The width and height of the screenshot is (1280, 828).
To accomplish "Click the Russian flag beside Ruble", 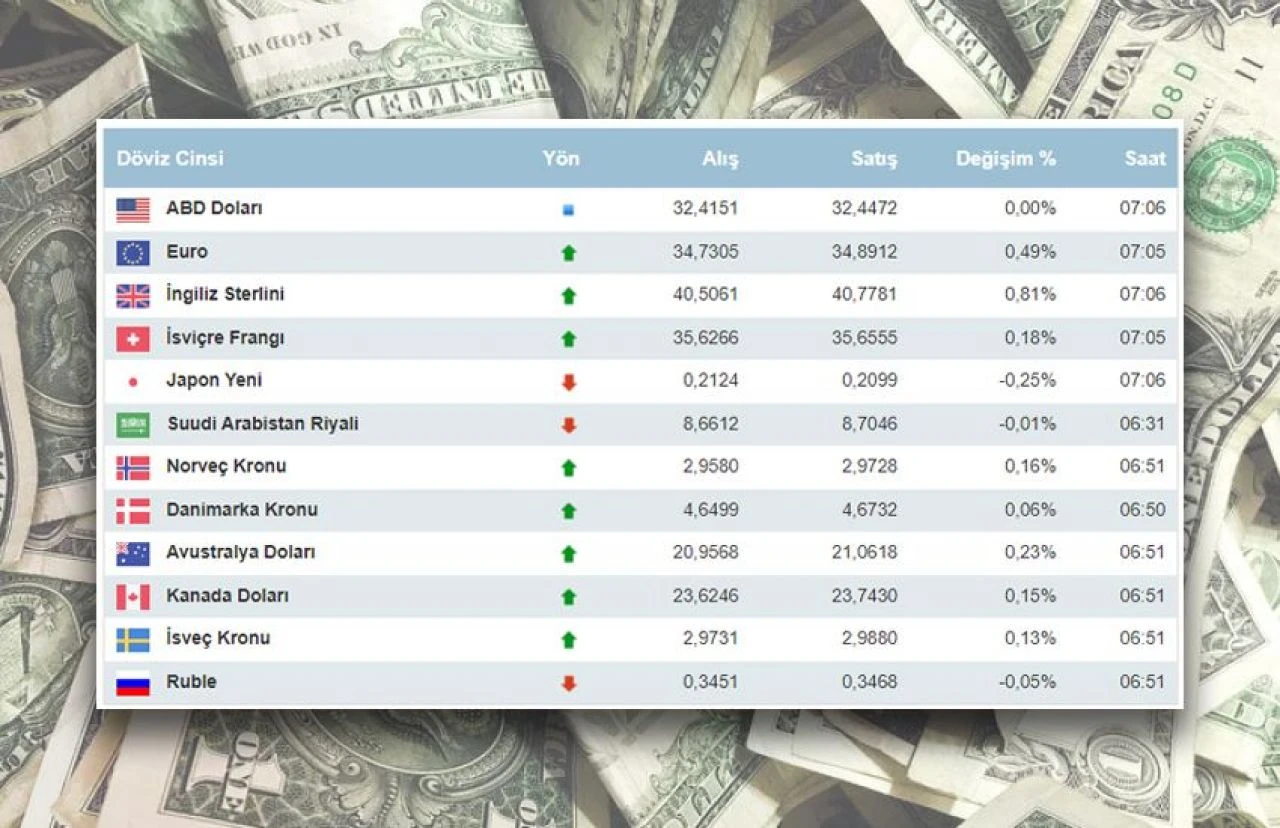I will (132, 683).
